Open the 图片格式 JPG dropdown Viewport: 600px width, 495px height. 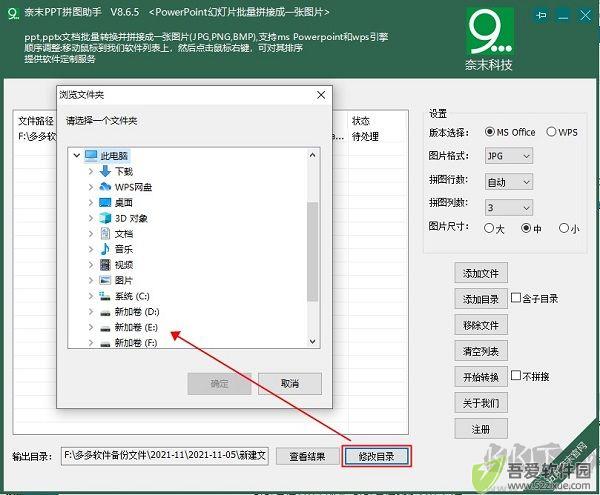[509, 156]
